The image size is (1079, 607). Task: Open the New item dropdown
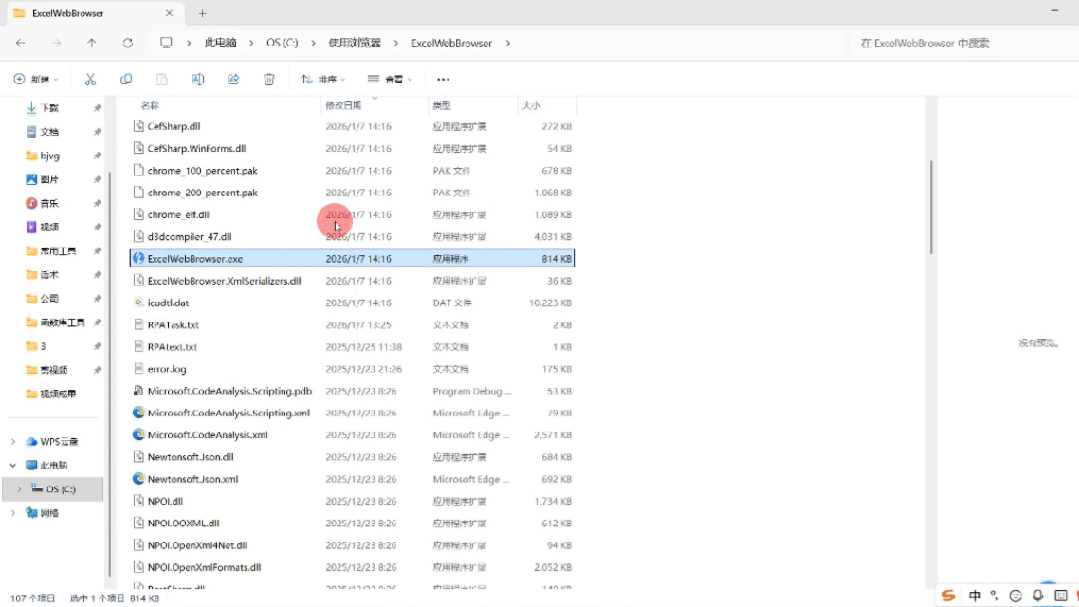[36, 79]
